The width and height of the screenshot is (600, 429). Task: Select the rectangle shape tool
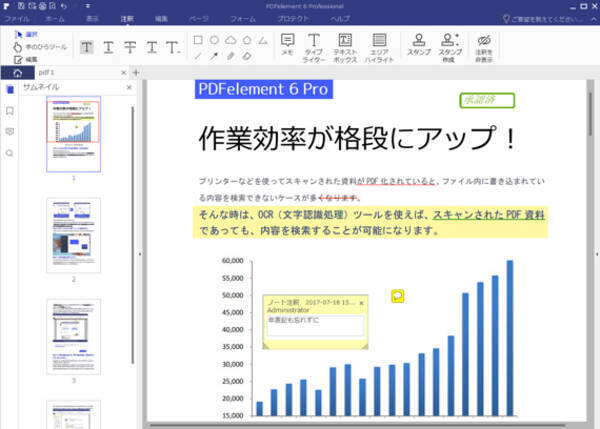tap(198, 39)
